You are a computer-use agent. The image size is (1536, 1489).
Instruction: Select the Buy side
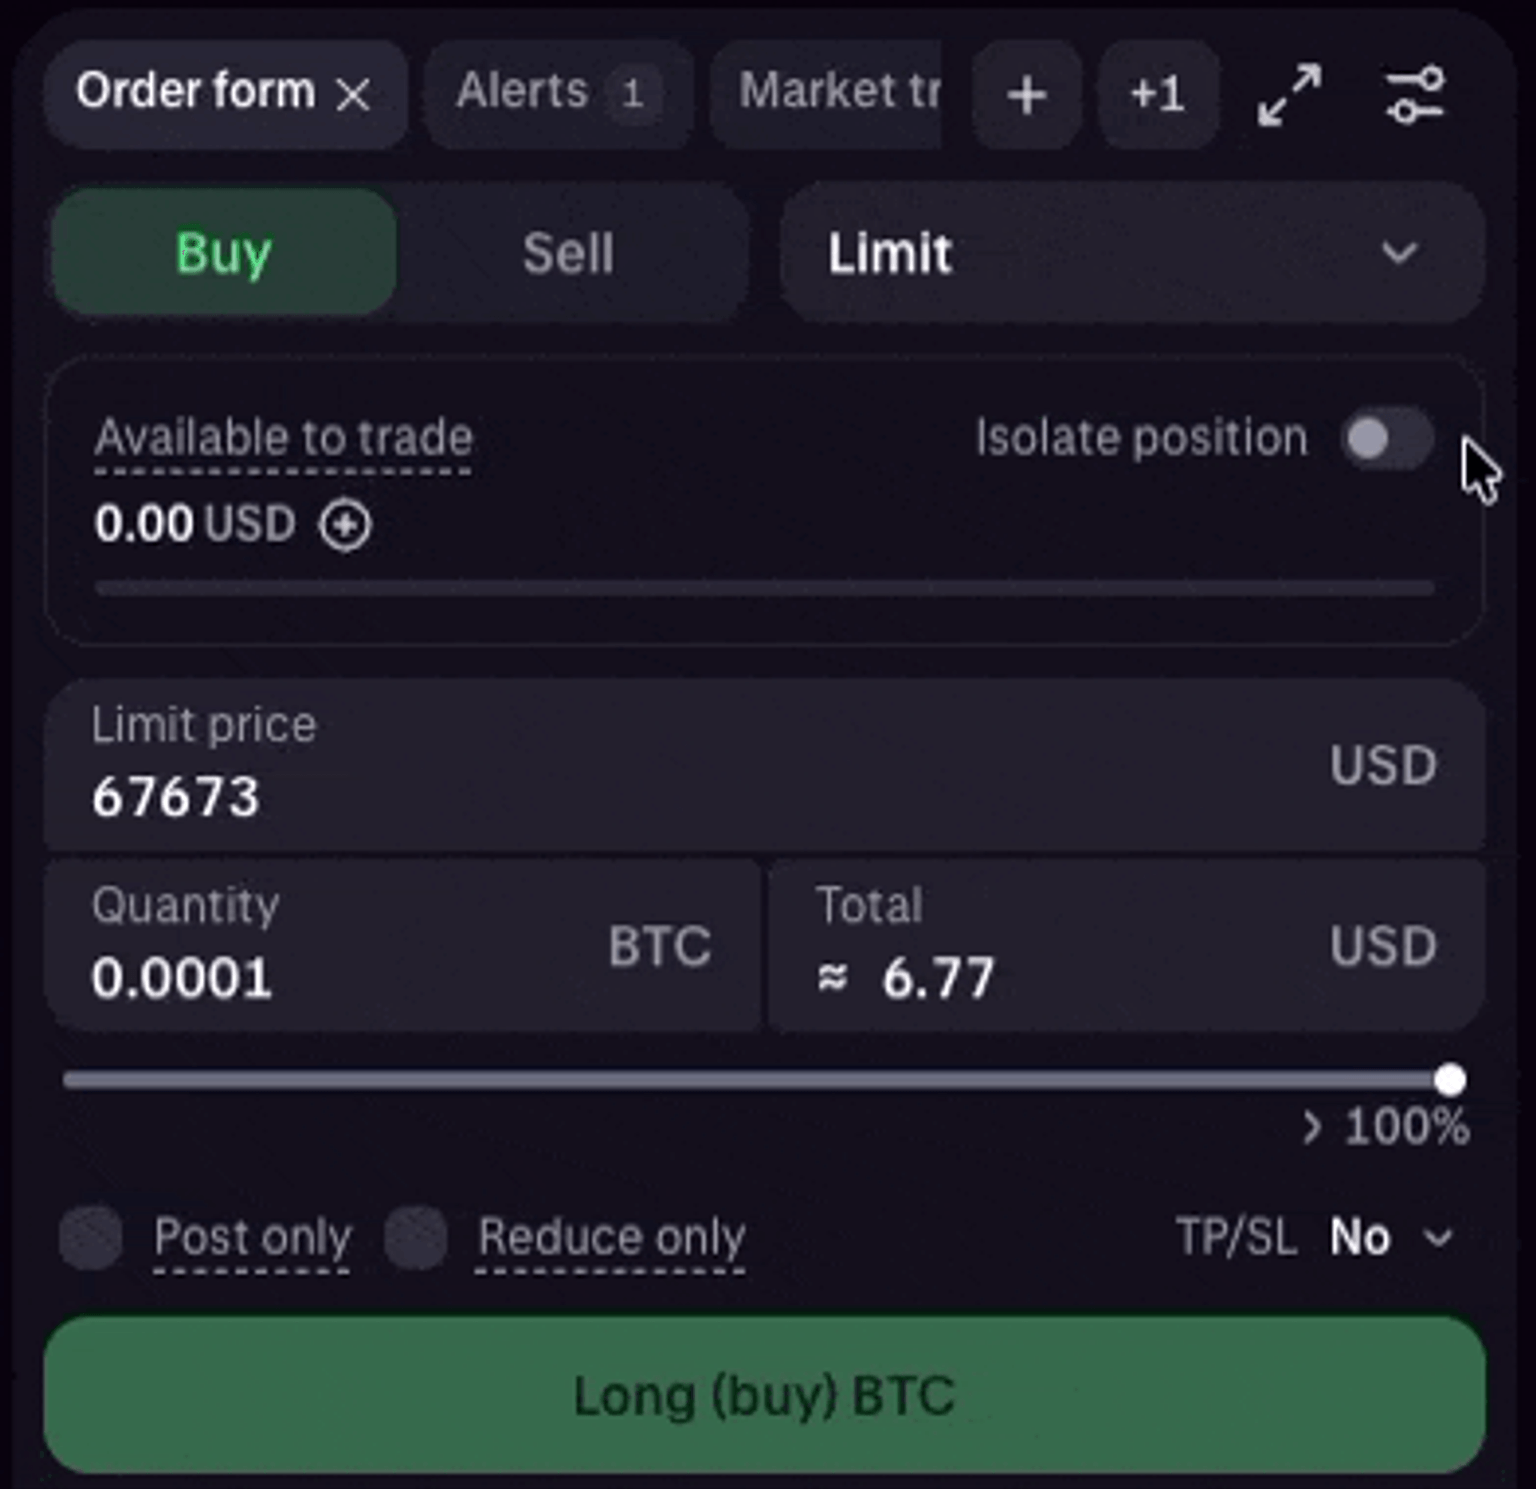point(224,252)
